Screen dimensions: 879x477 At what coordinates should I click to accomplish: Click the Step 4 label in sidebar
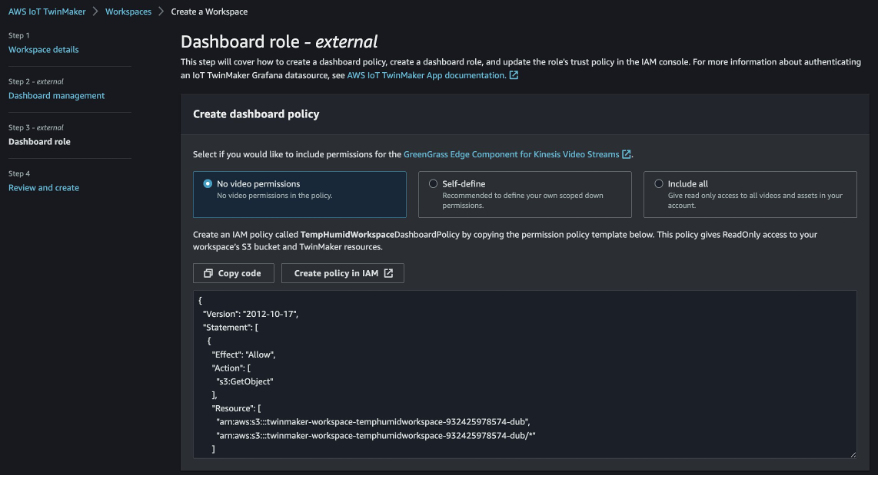[x=19, y=173]
